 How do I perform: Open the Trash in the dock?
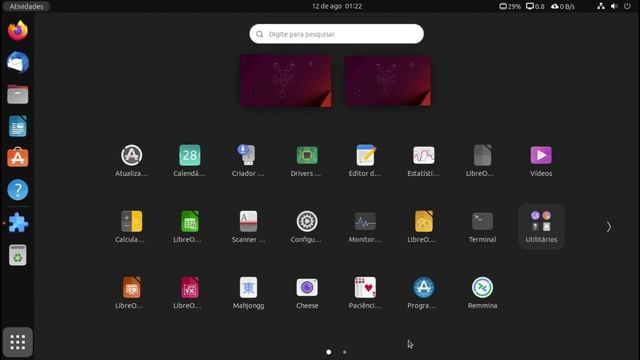(18, 255)
